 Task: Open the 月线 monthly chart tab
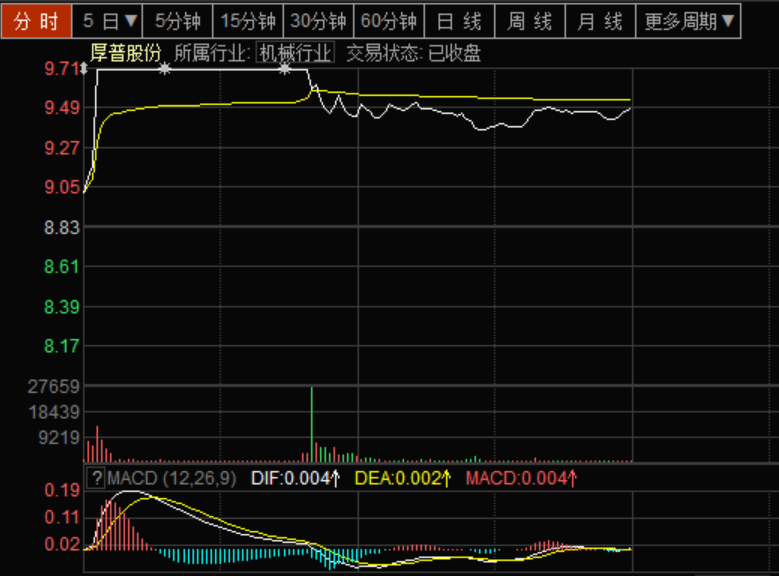click(x=601, y=21)
